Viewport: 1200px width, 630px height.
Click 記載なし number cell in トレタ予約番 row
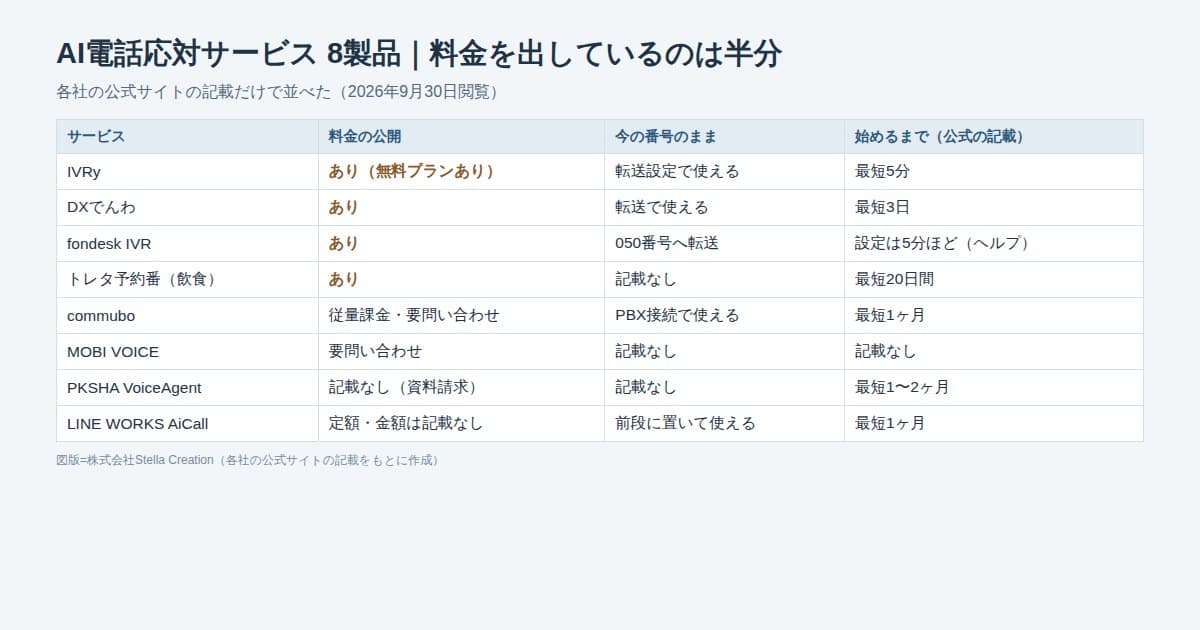point(724,279)
